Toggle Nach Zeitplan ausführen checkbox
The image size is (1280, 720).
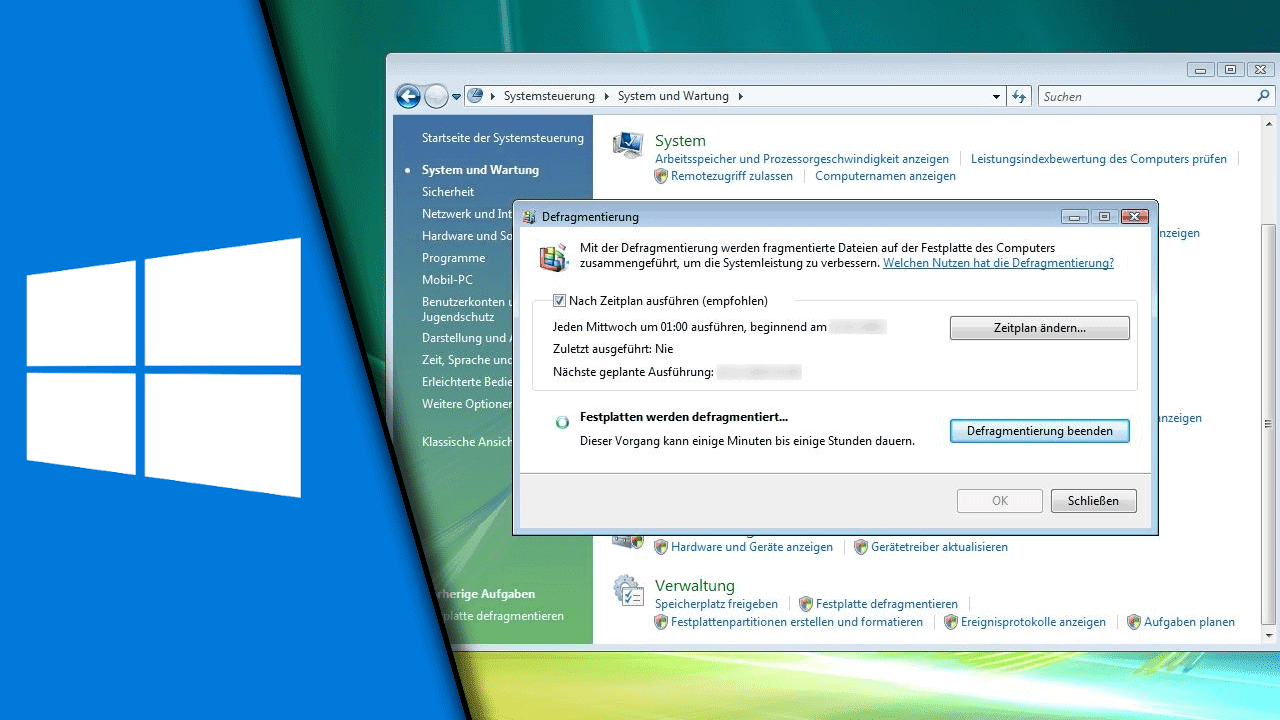pyautogui.click(x=560, y=300)
